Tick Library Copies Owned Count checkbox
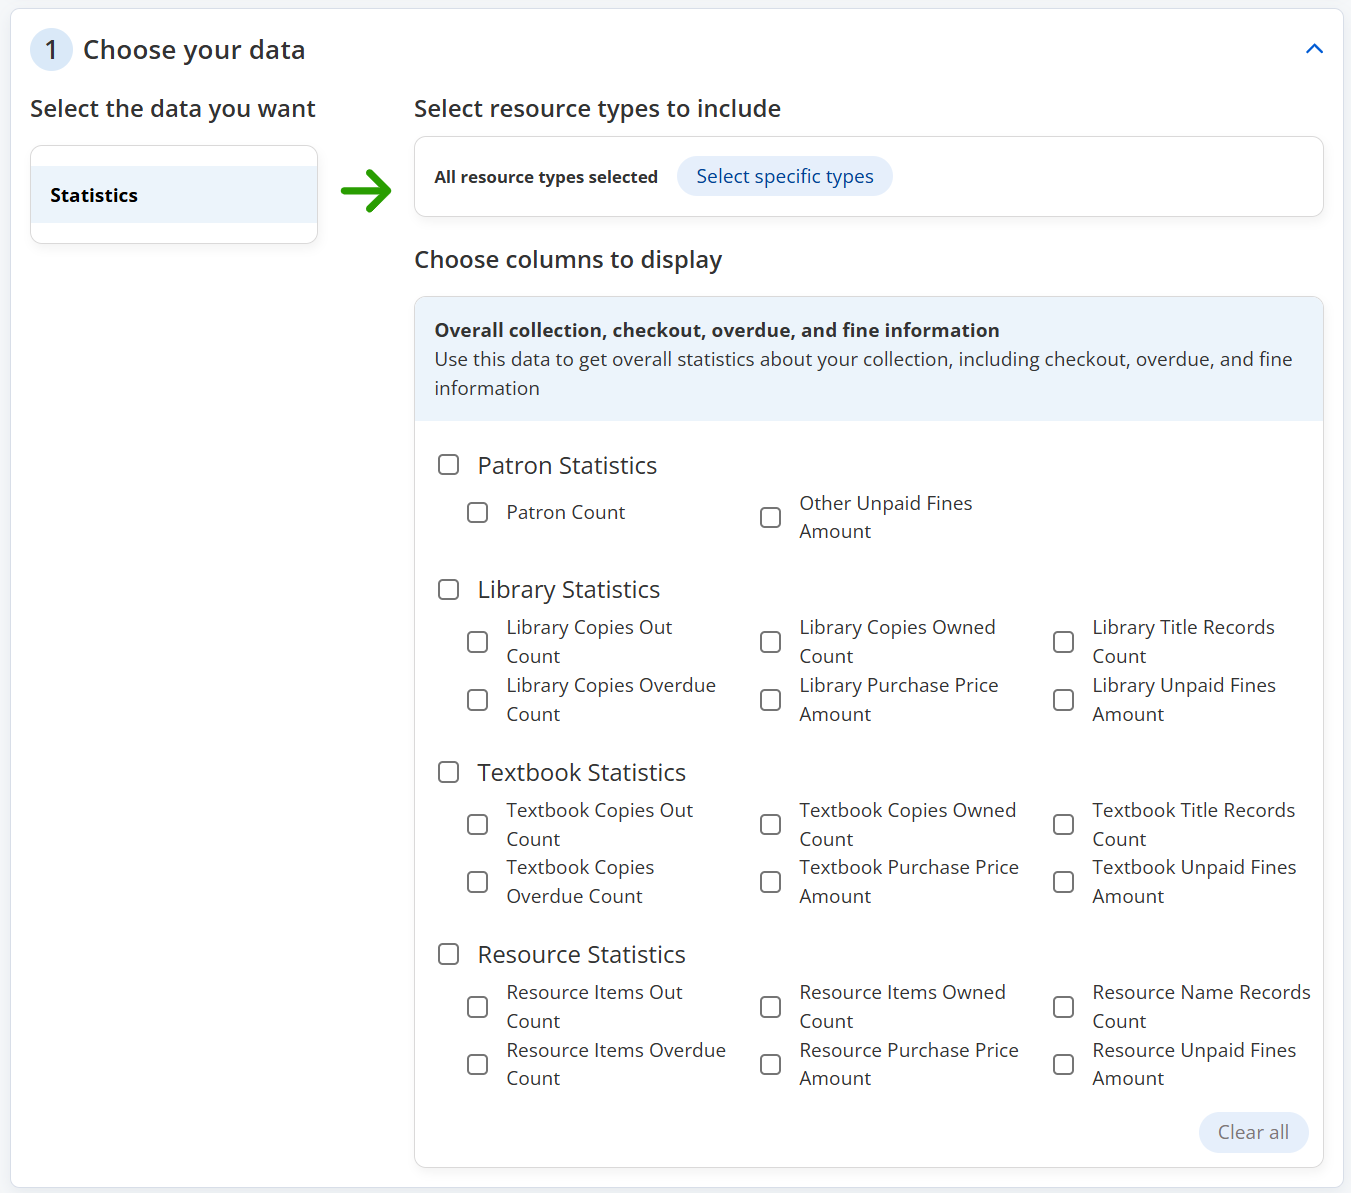 click(771, 642)
